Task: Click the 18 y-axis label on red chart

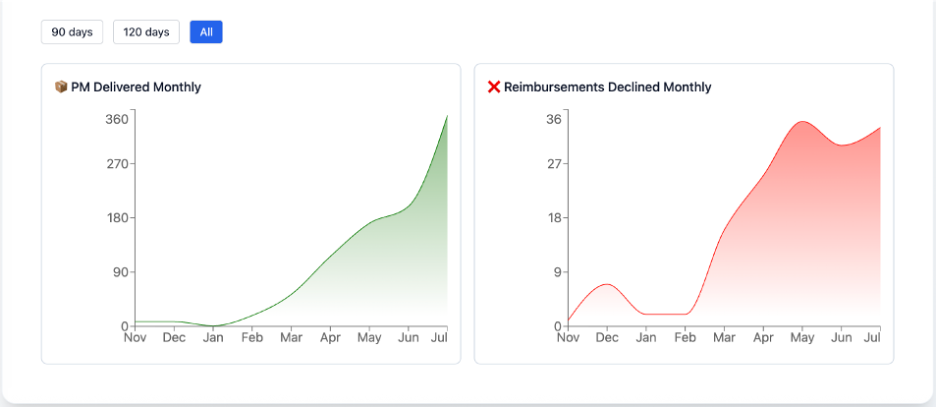Action: (553, 218)
